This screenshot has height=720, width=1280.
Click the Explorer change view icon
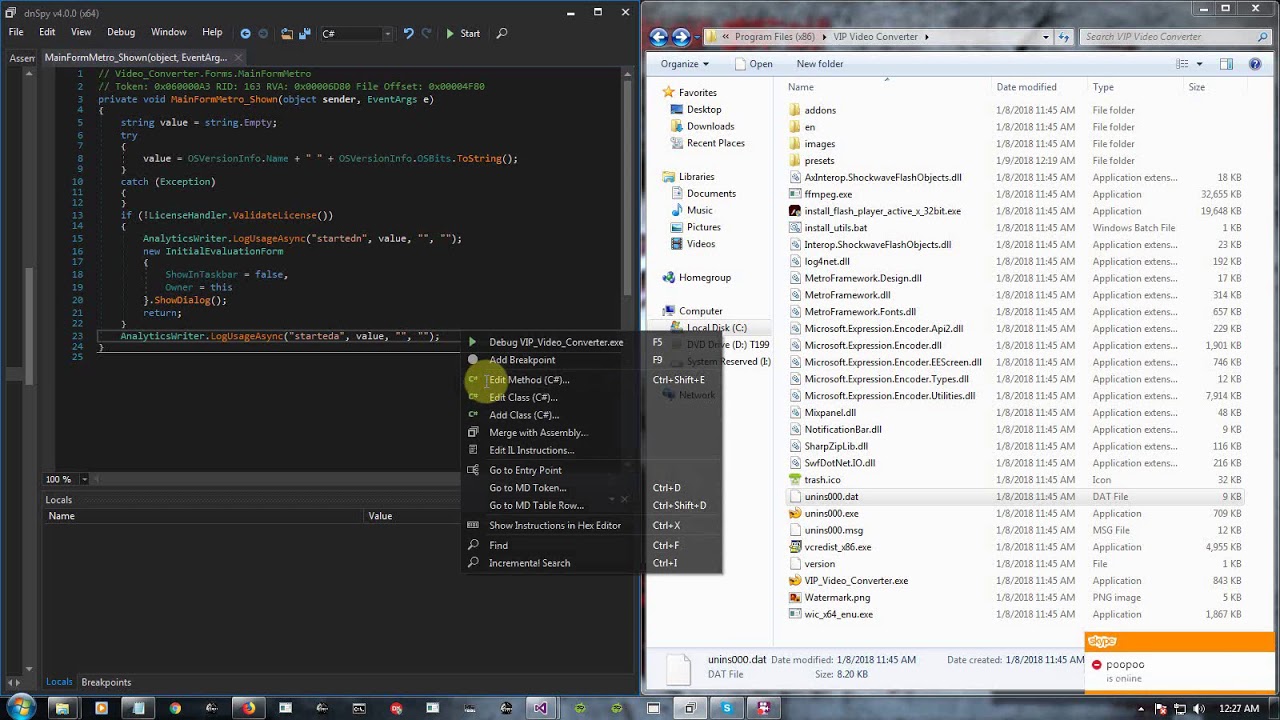coord(1183,64)
